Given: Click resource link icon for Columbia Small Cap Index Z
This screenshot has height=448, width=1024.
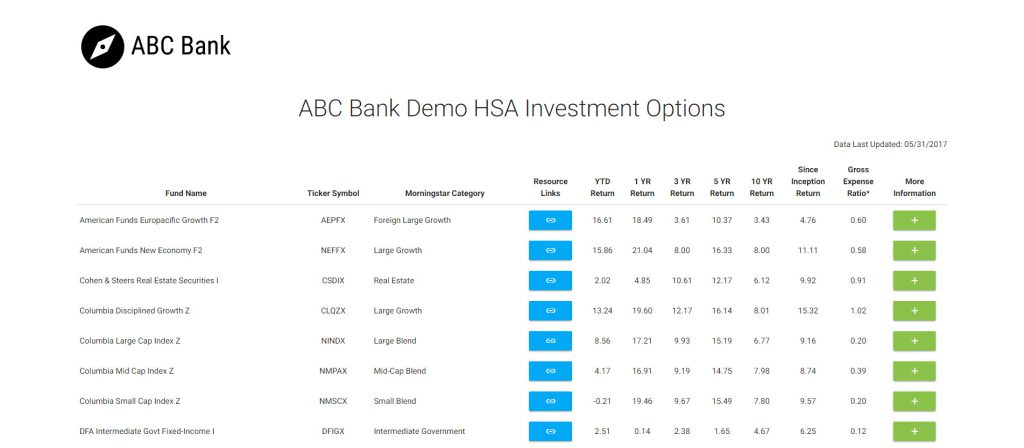Looking at the screenshot, I should [x=550, y=401].
